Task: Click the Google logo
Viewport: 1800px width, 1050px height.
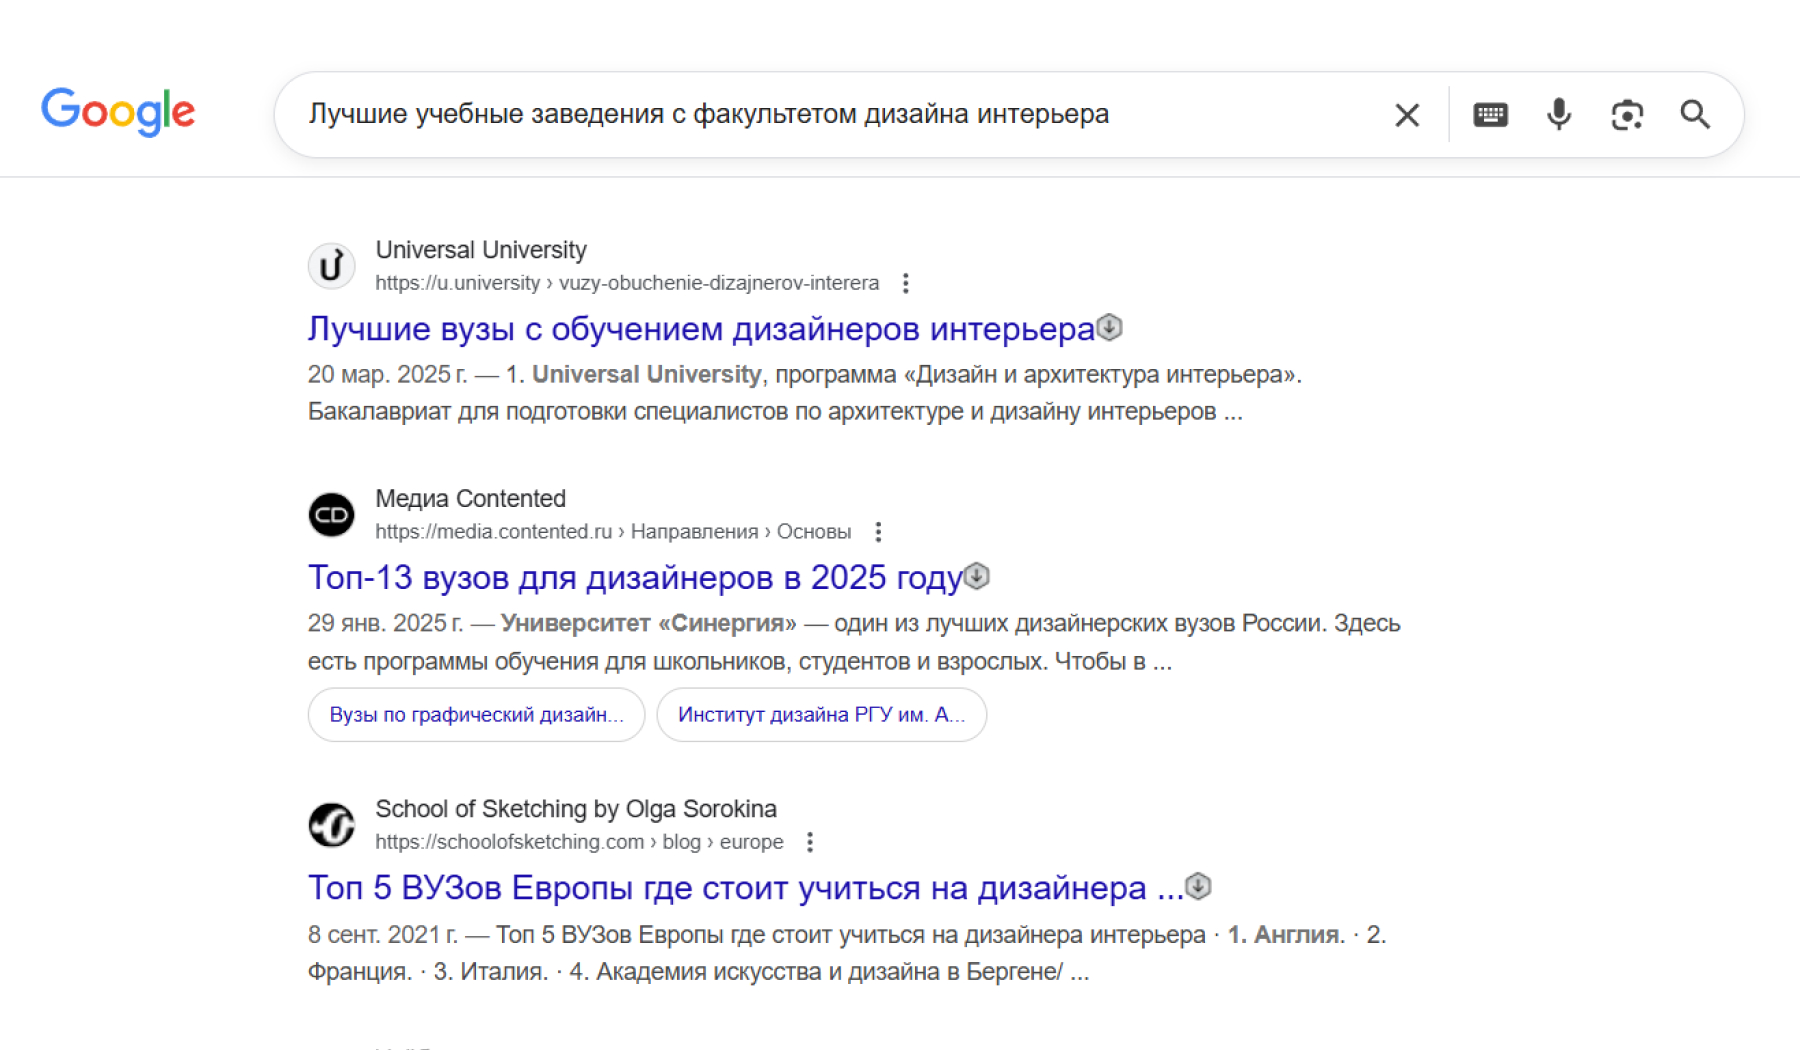Action: click(118, 112)
